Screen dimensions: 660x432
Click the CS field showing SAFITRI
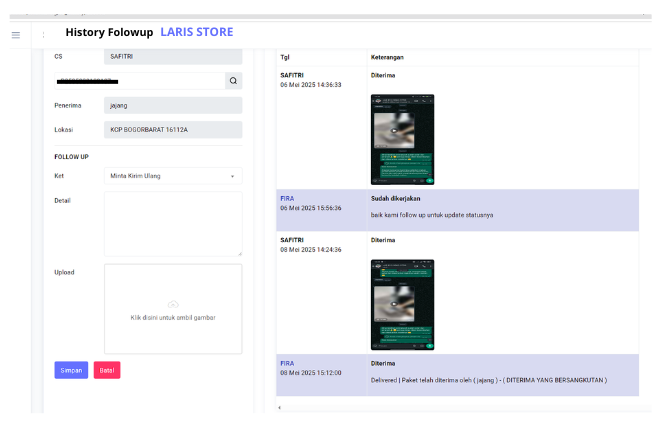(x=172, y=57)
